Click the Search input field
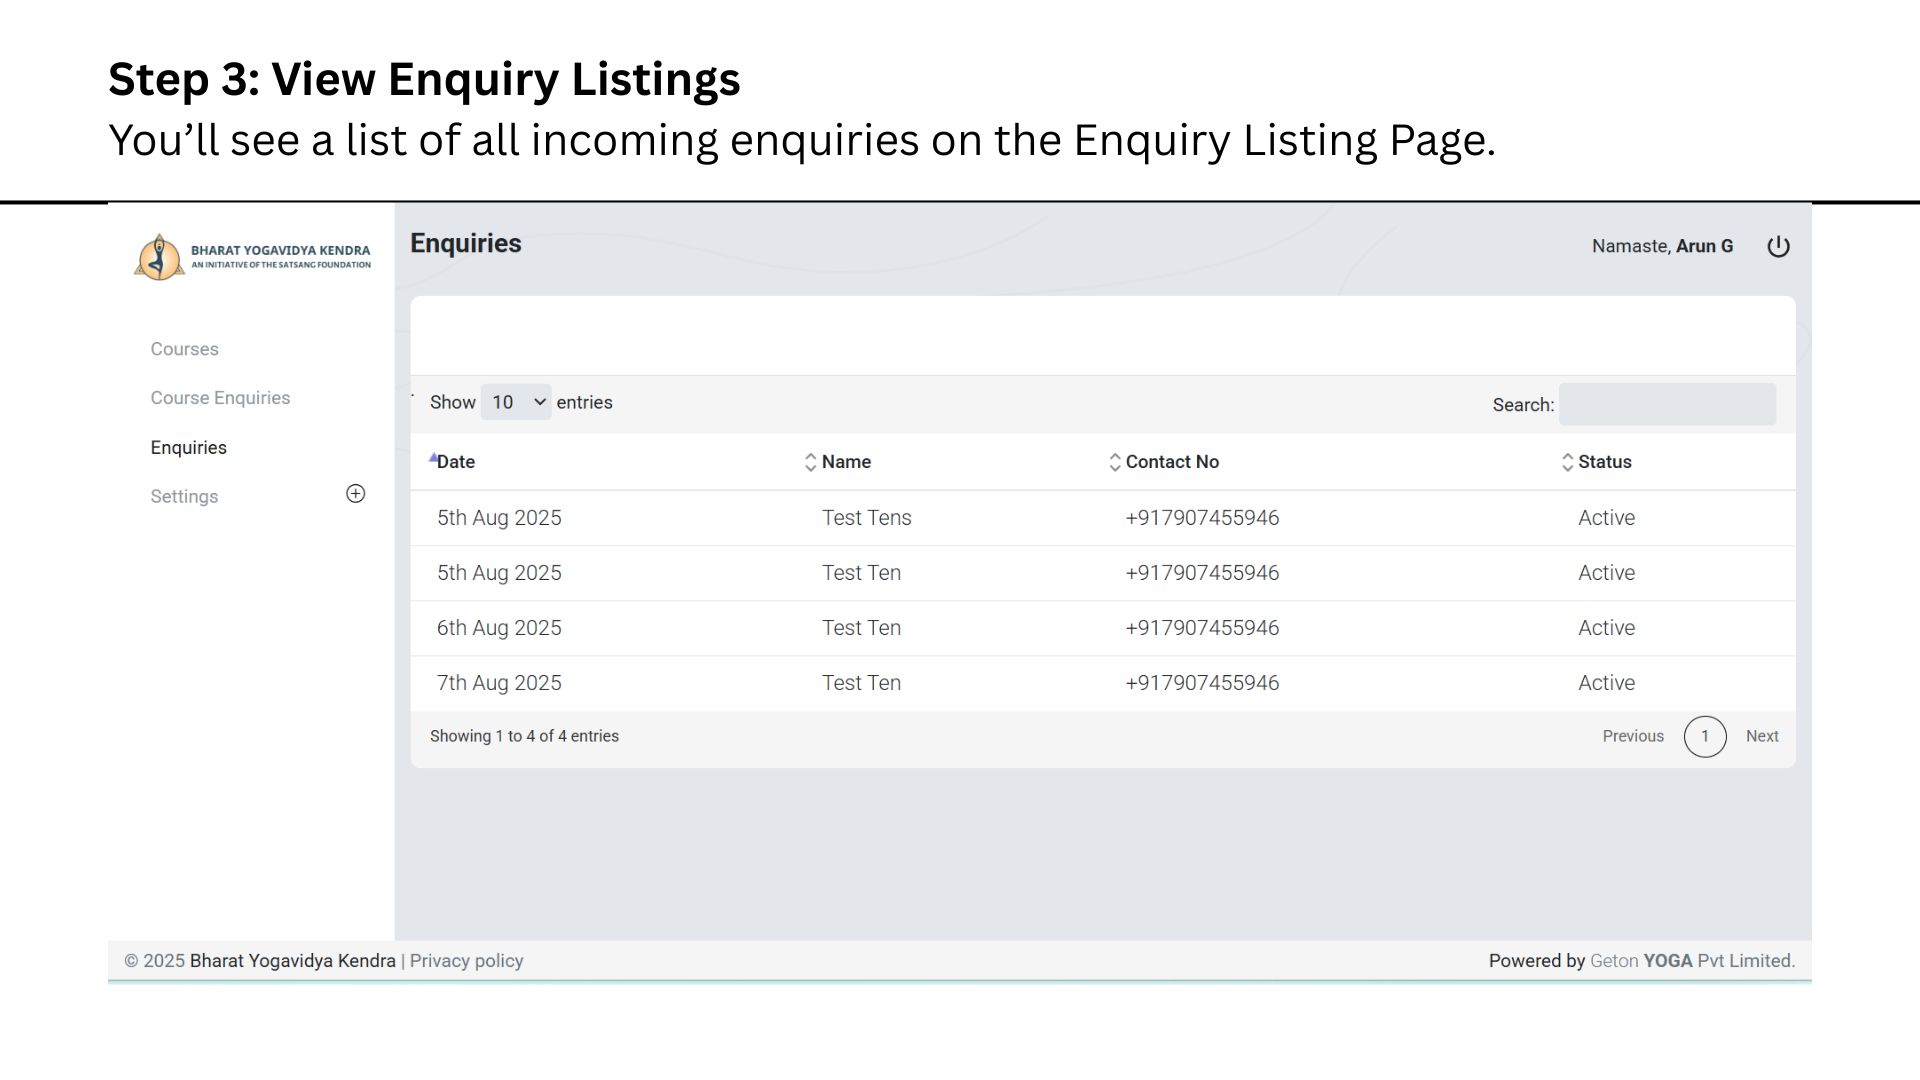The height and width of the screenshot is (1080, 1920). (x=1667, y=404)
